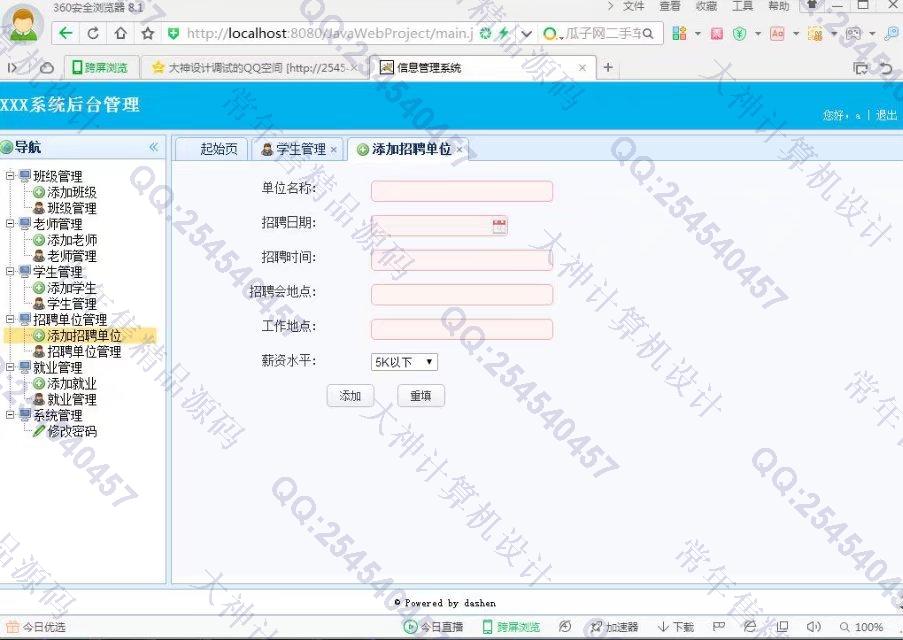The height and width of the screenshot is (640, 903).
Task: Collapse the 系统管理 tree node
Action: [x=10, y=415]
